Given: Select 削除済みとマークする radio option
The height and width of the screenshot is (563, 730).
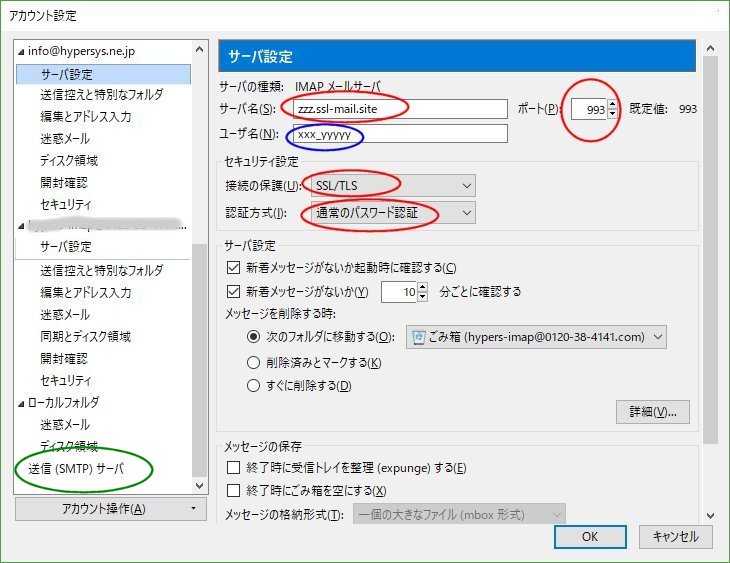Looking at the screenshot, I should point(254,362).
